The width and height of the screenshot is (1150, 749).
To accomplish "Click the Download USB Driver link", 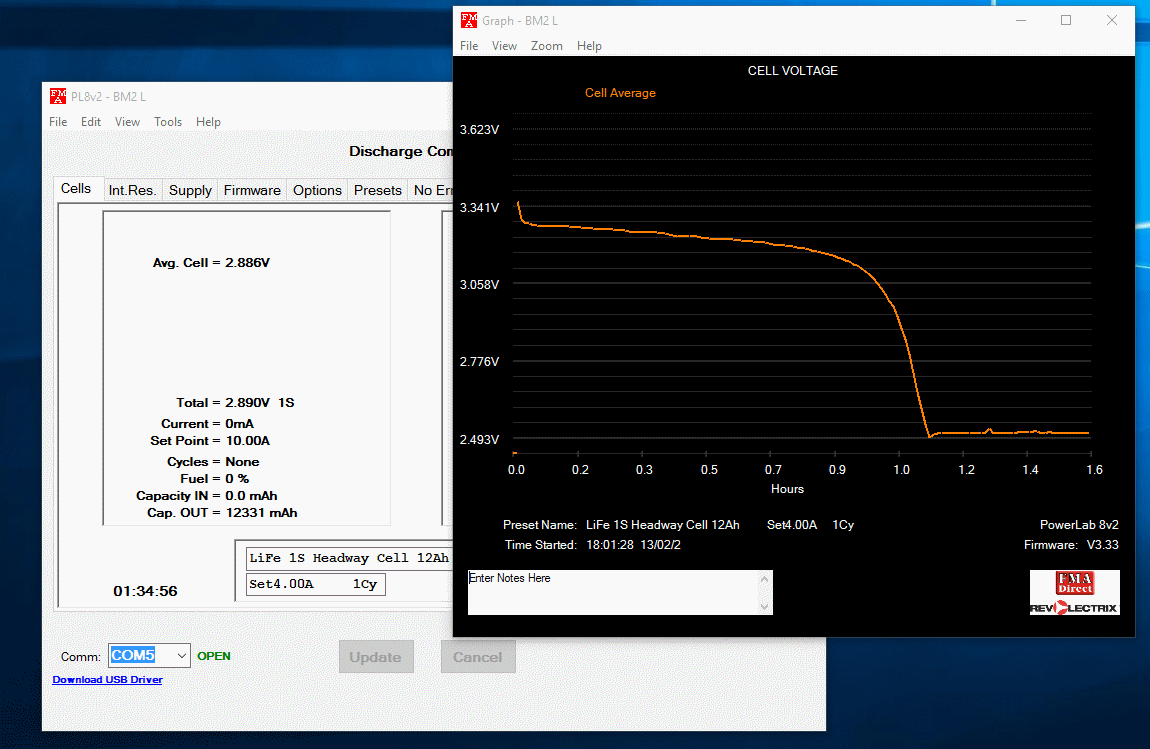I will 107,680.
